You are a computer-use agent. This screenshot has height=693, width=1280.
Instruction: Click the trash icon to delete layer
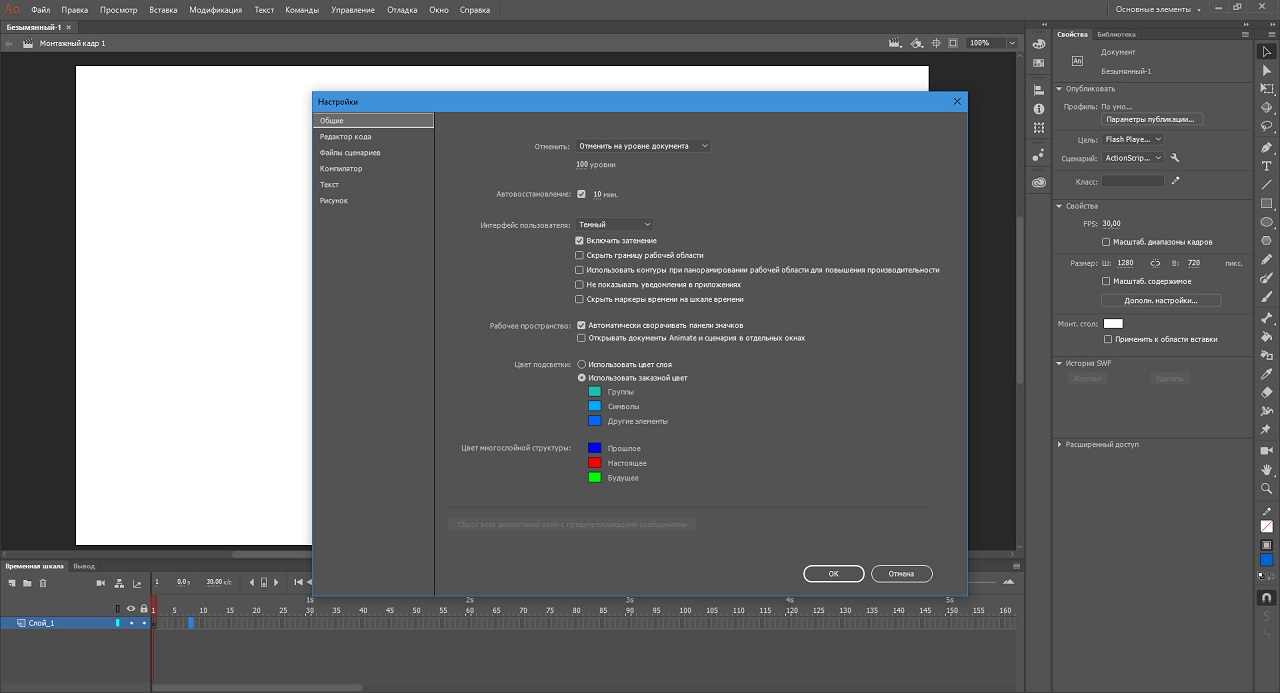[43, 582]
